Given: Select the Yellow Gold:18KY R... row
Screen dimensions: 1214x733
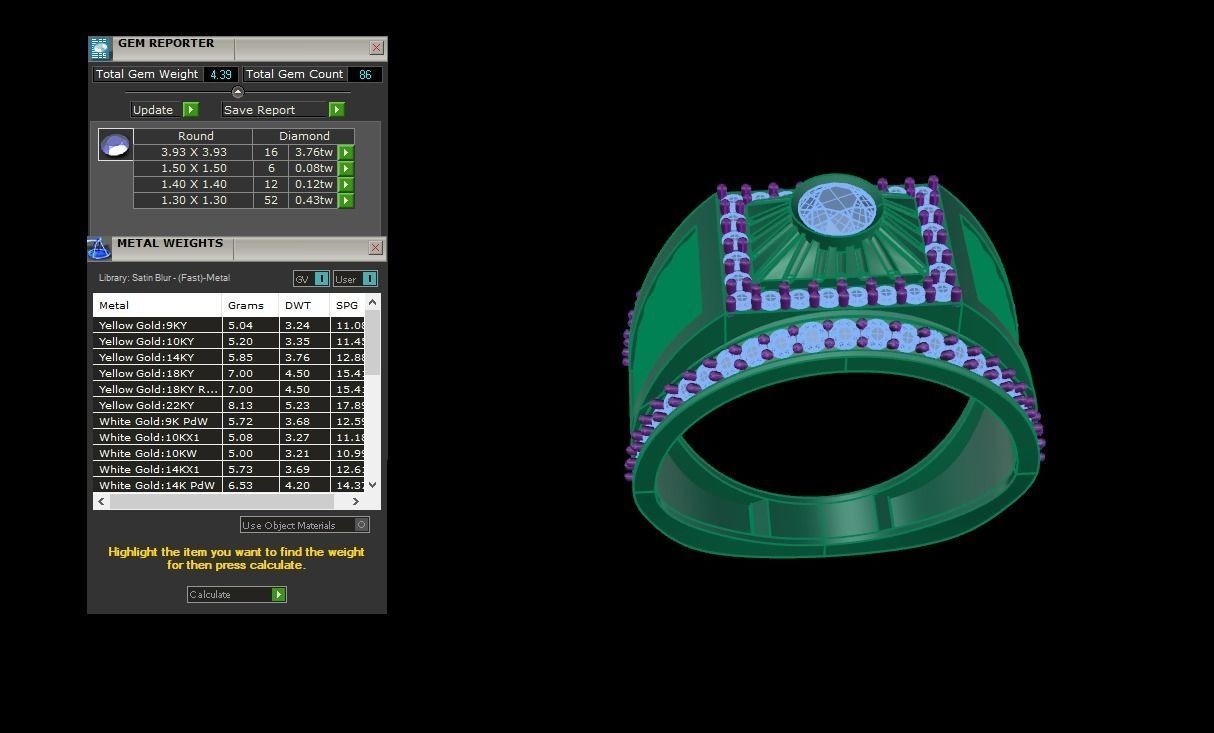Looking at the screenshot, I should (230, 389).
